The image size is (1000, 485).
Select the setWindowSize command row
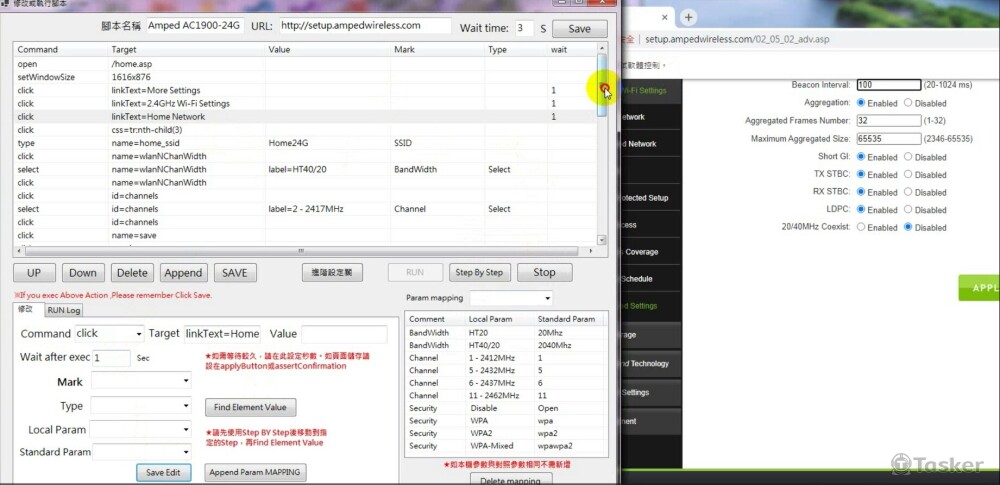pos(305,77)
